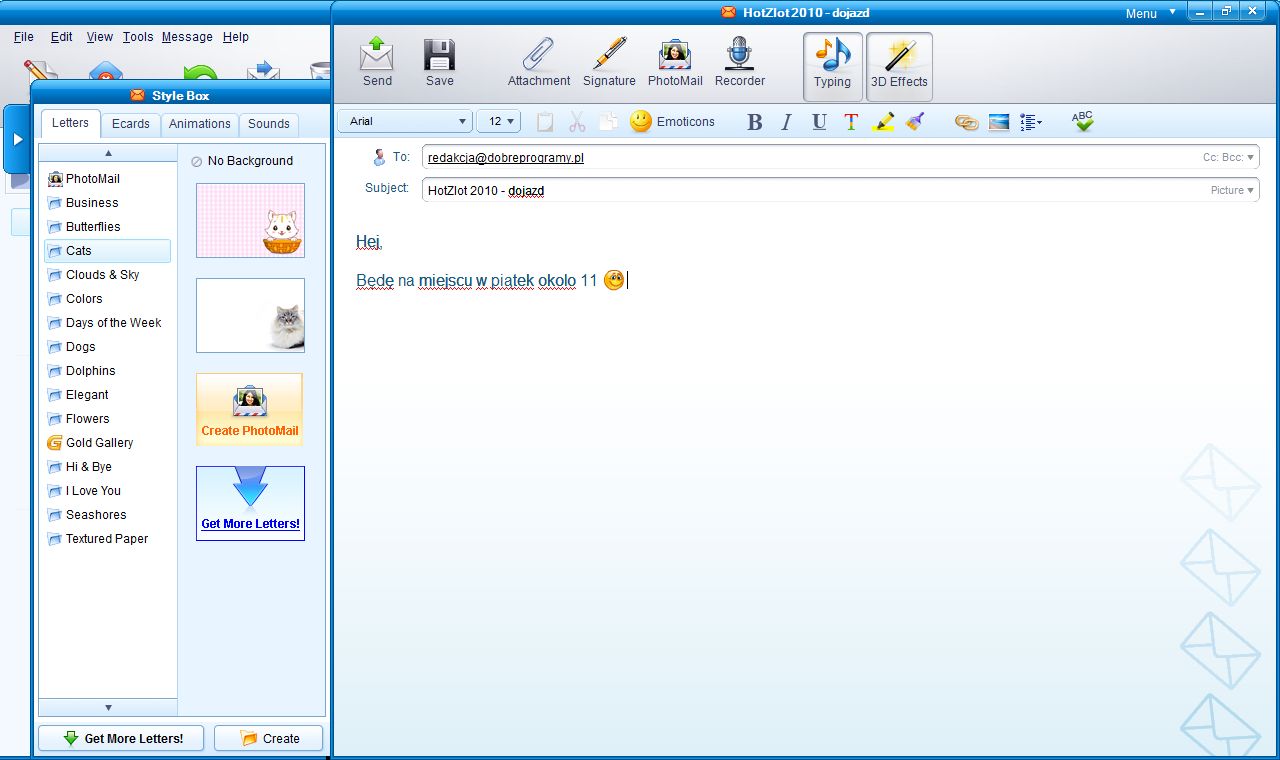Toggle italic formatting
Image resolution: width=1280 pixels, height=760 pixels.
(x=786, y=122)
